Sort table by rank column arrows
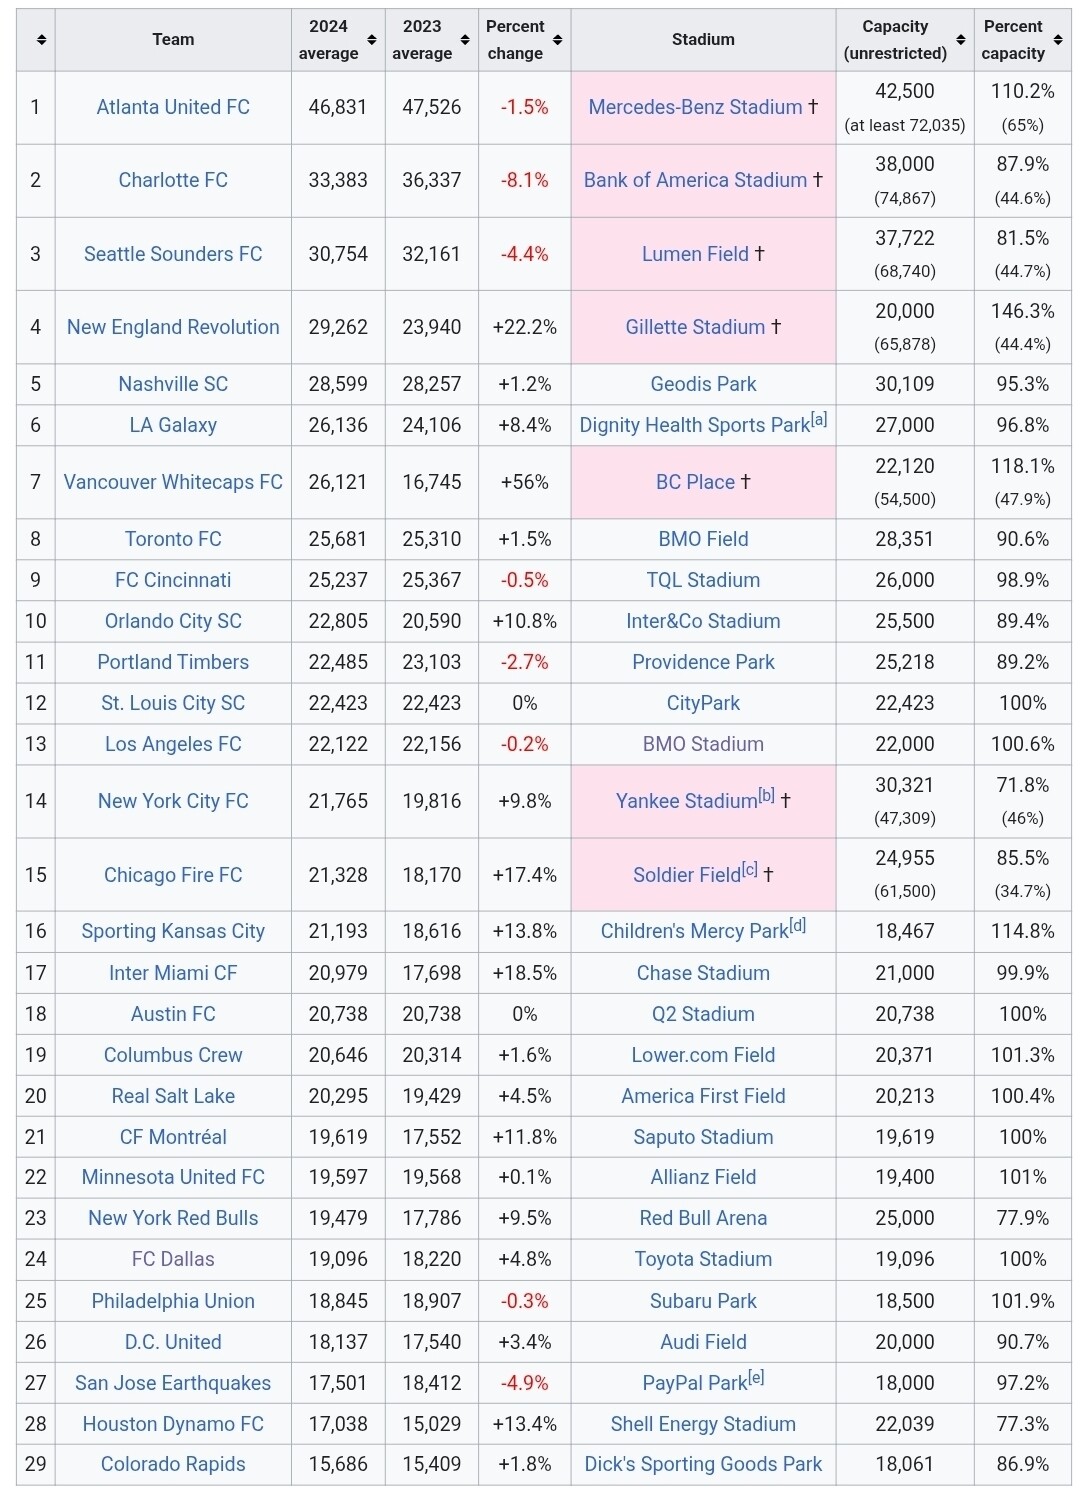Viewport: 1080px width, 1492px height. (x=41, y=40)
